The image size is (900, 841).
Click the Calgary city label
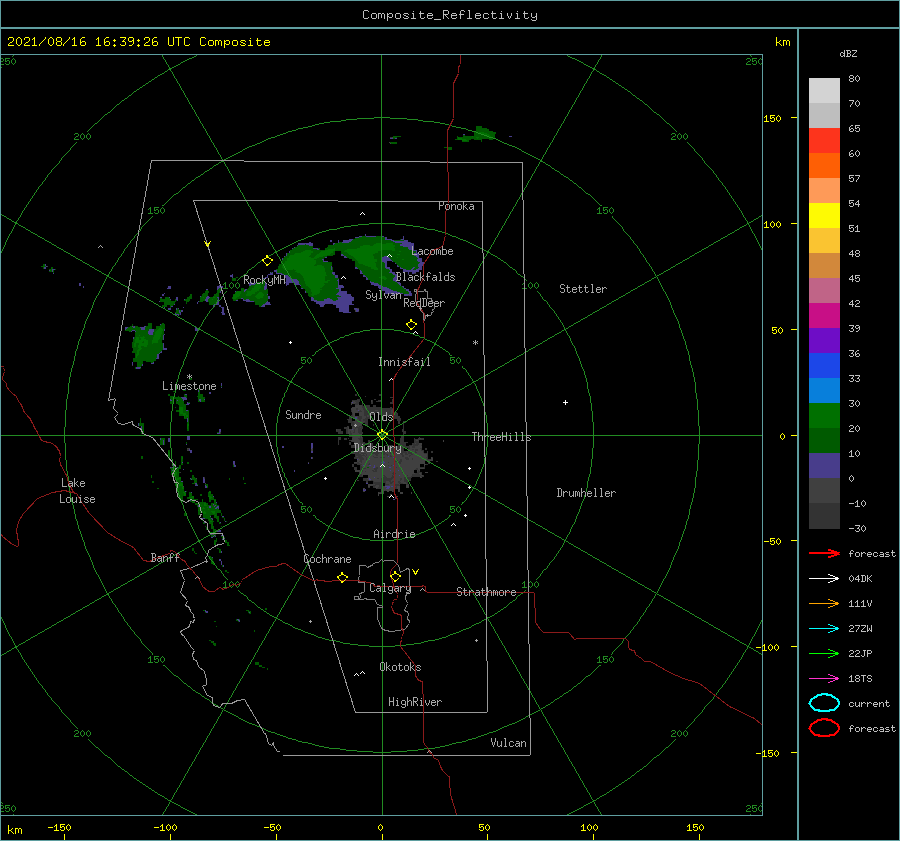(x=390, y=588)
